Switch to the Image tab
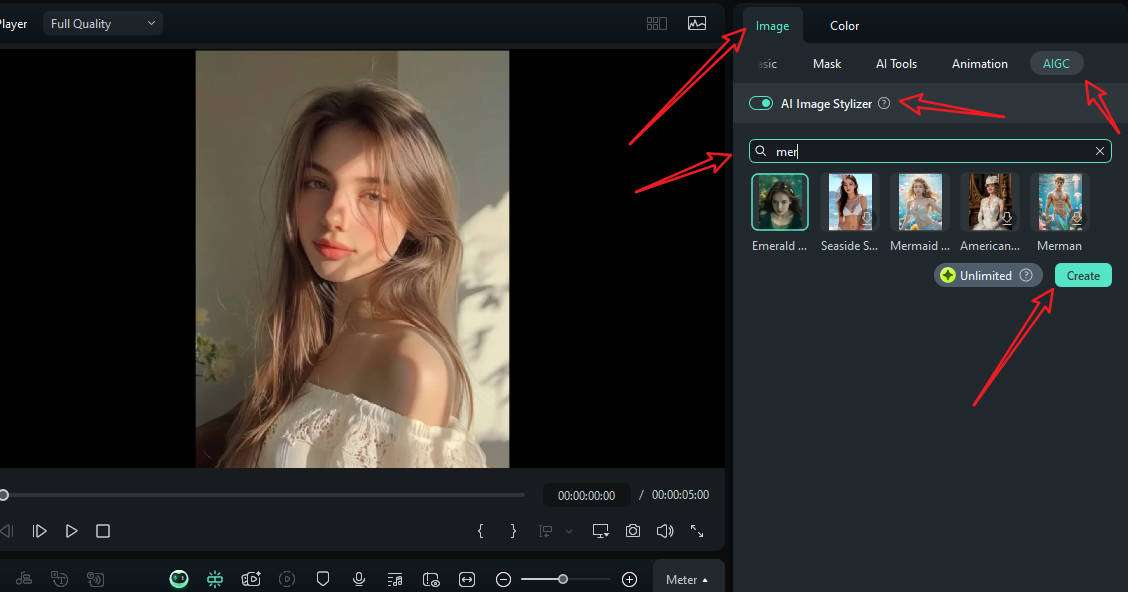Screen dimensions: 1128x592 tap(772, 26)
